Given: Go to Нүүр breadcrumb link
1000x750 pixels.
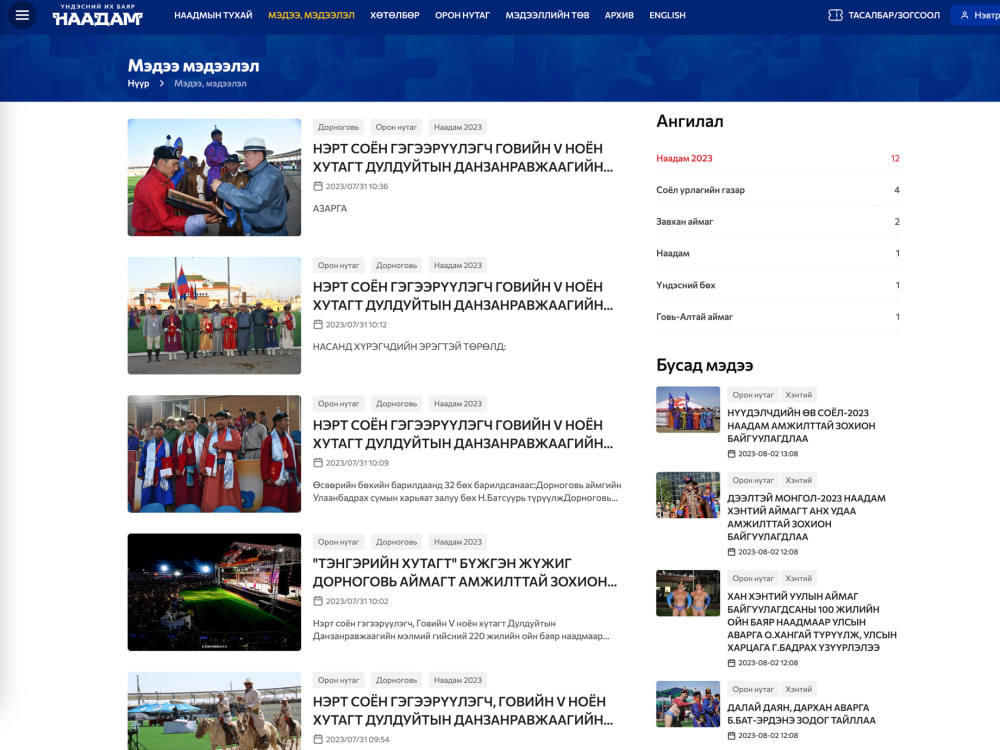Looking at the screenshot, I should pos(138,84).
